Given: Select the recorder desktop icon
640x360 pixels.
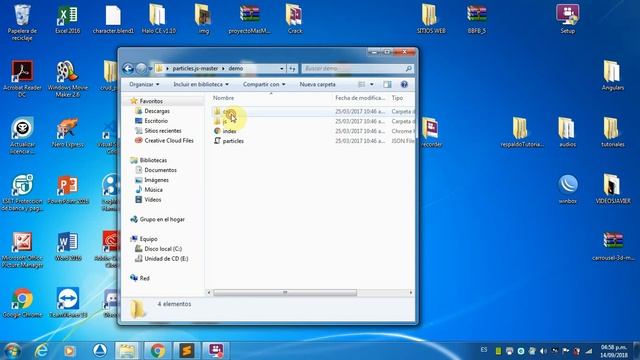Looking at the screenshot, I should pos(431,133).
